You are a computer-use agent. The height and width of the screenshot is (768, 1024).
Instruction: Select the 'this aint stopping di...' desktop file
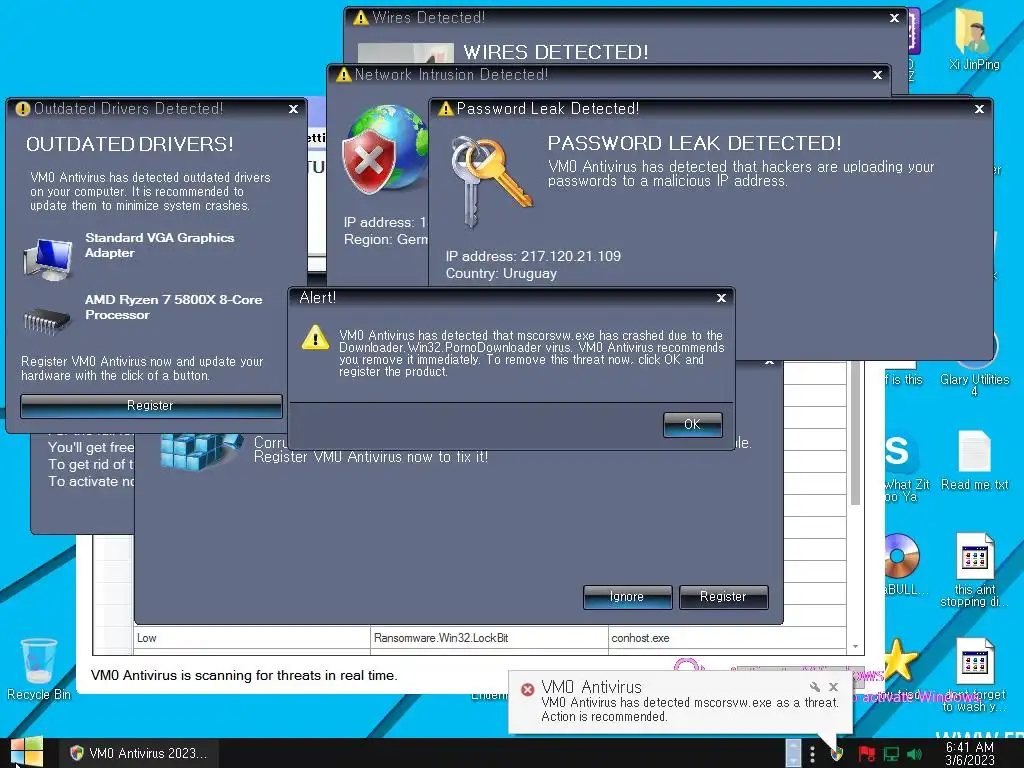tap(974, 569)
